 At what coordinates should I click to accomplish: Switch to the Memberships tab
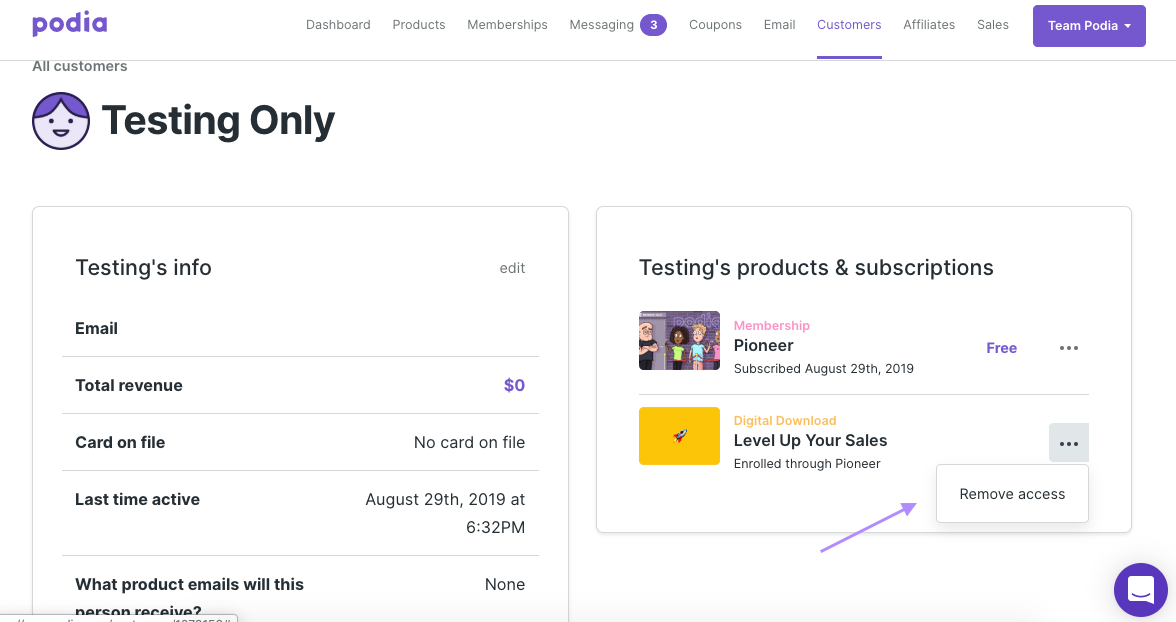pos(507,25)
